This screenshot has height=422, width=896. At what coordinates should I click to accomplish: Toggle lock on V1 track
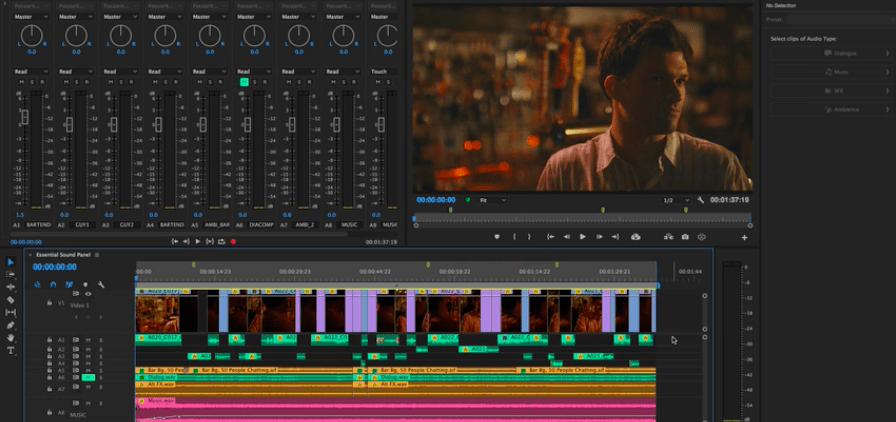pyautogui.click(x=50, y=302)
